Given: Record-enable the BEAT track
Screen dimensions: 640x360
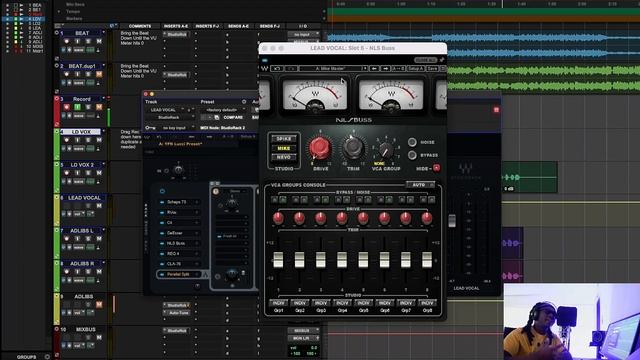Looking at the screenshot, I should (67, 42).
